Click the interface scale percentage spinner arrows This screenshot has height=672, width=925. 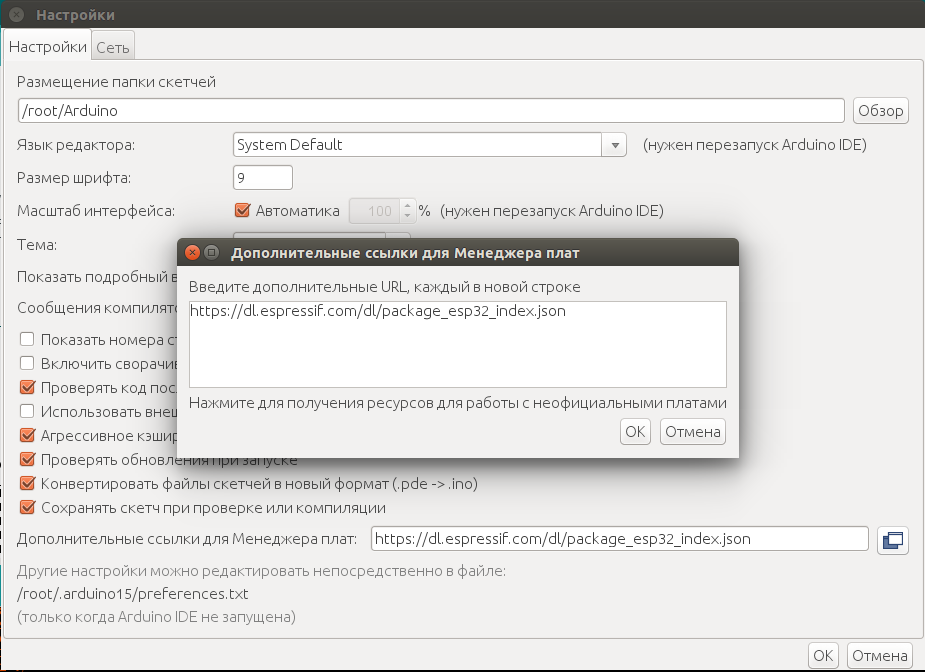tap(407, 211)
